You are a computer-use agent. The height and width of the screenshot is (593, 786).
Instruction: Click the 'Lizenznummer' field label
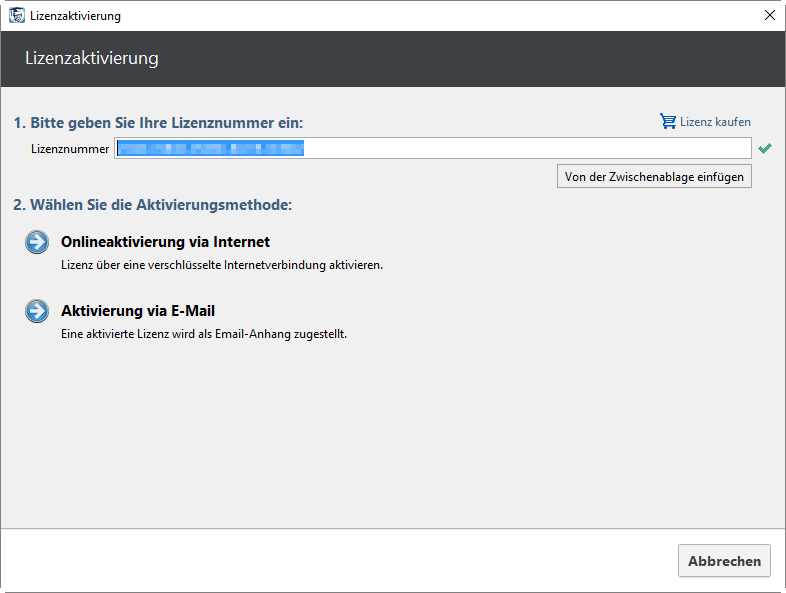click(70, 149)
